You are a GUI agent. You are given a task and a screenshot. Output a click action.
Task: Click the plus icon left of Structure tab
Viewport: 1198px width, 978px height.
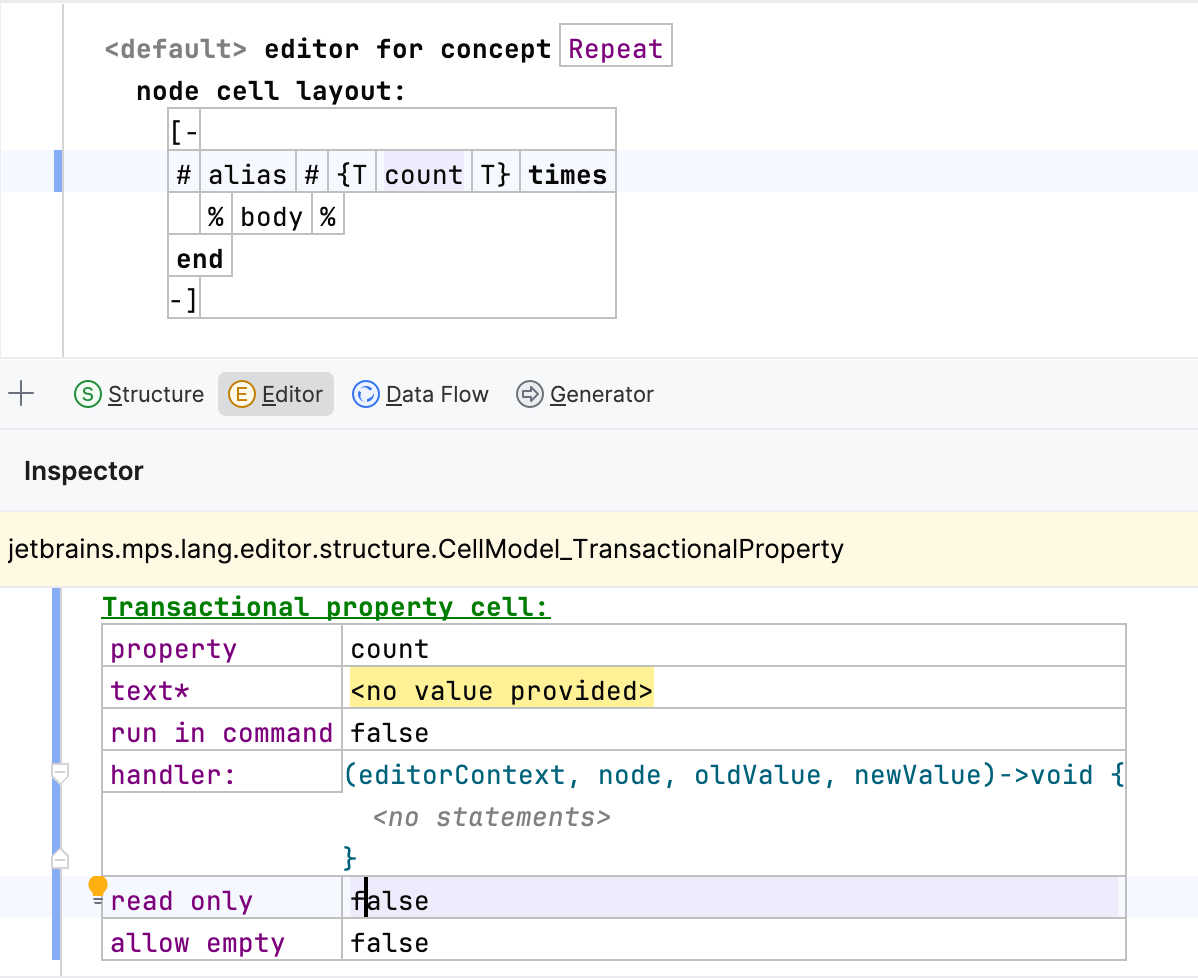click(x=20, y=394)
